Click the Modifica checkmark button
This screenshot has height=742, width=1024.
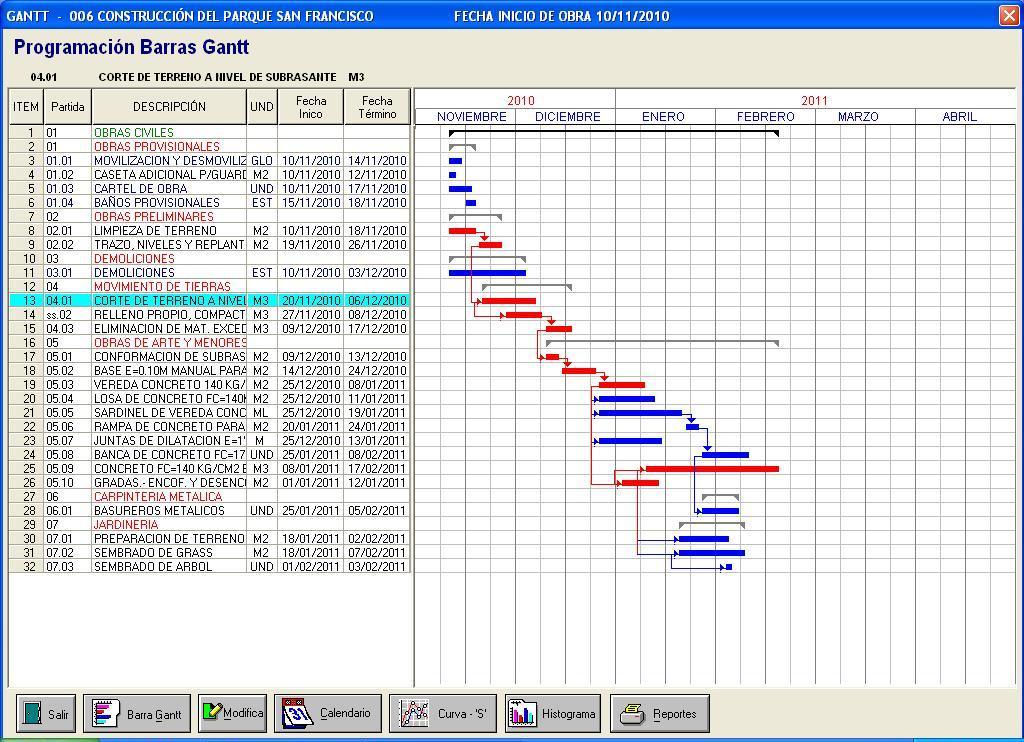pos(232,713)
